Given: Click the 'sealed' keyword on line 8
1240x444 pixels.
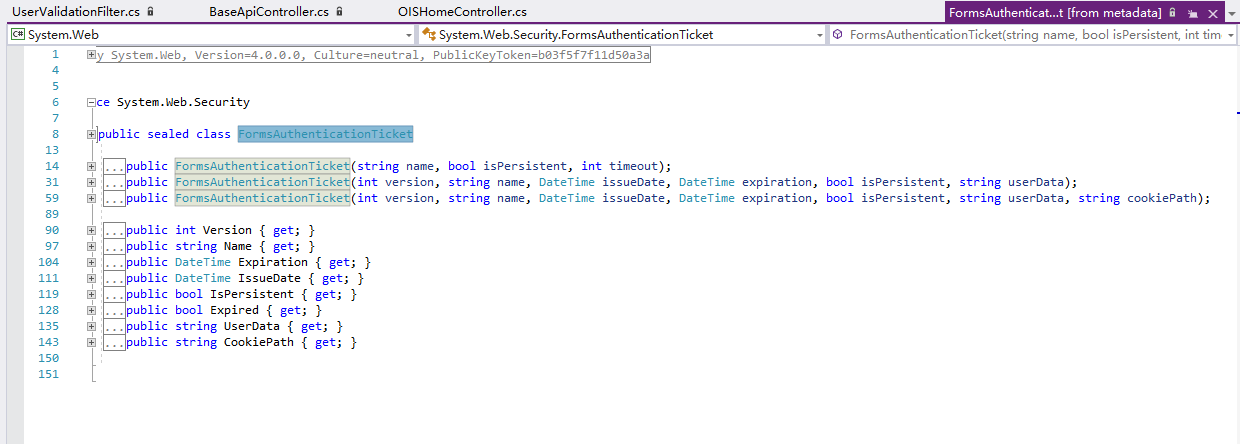Looking at the screenshot, I should click(x=168, y=134).
